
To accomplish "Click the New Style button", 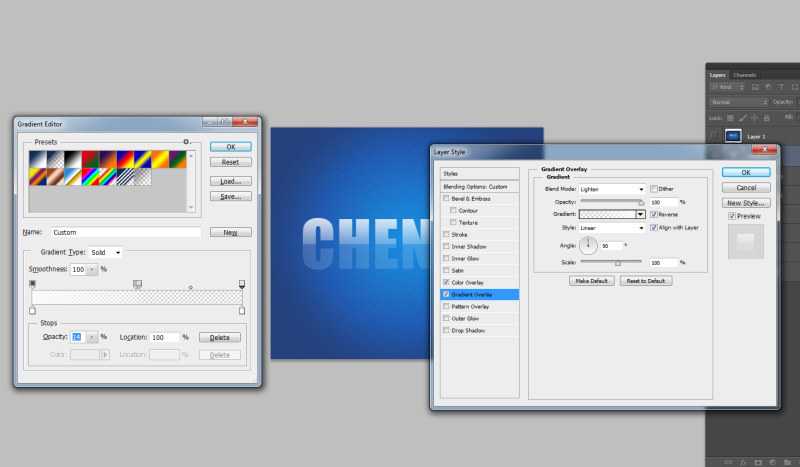I will coord(746,202).
